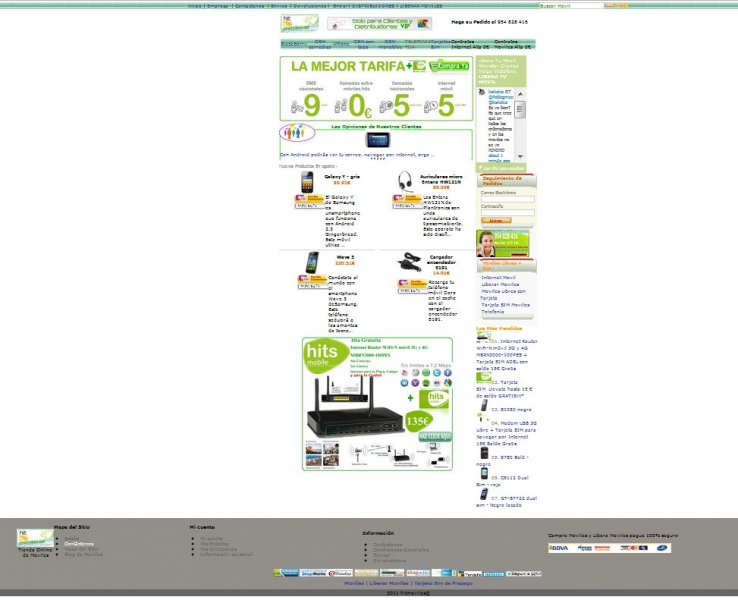The image size is (738, 600).
Task: Select the BlackBerry category tab
Action: (293, 44)
